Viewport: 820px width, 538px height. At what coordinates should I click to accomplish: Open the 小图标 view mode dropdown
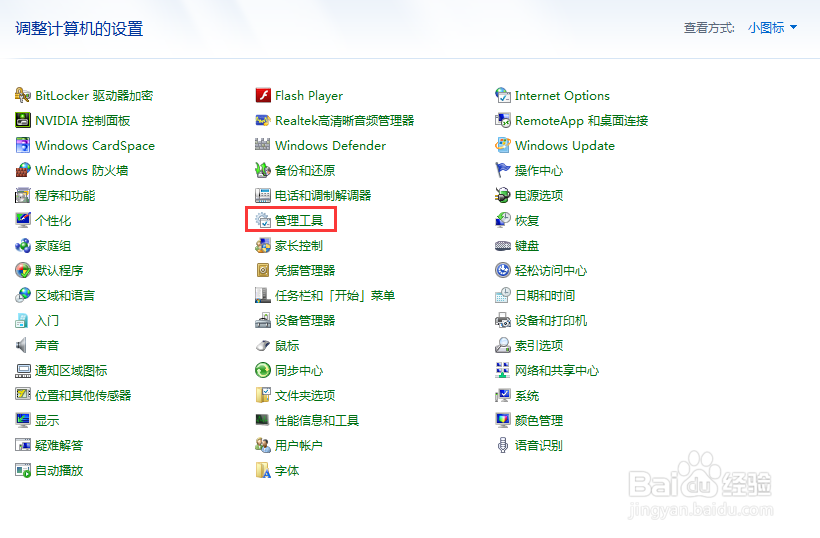(x=772, y=28)
